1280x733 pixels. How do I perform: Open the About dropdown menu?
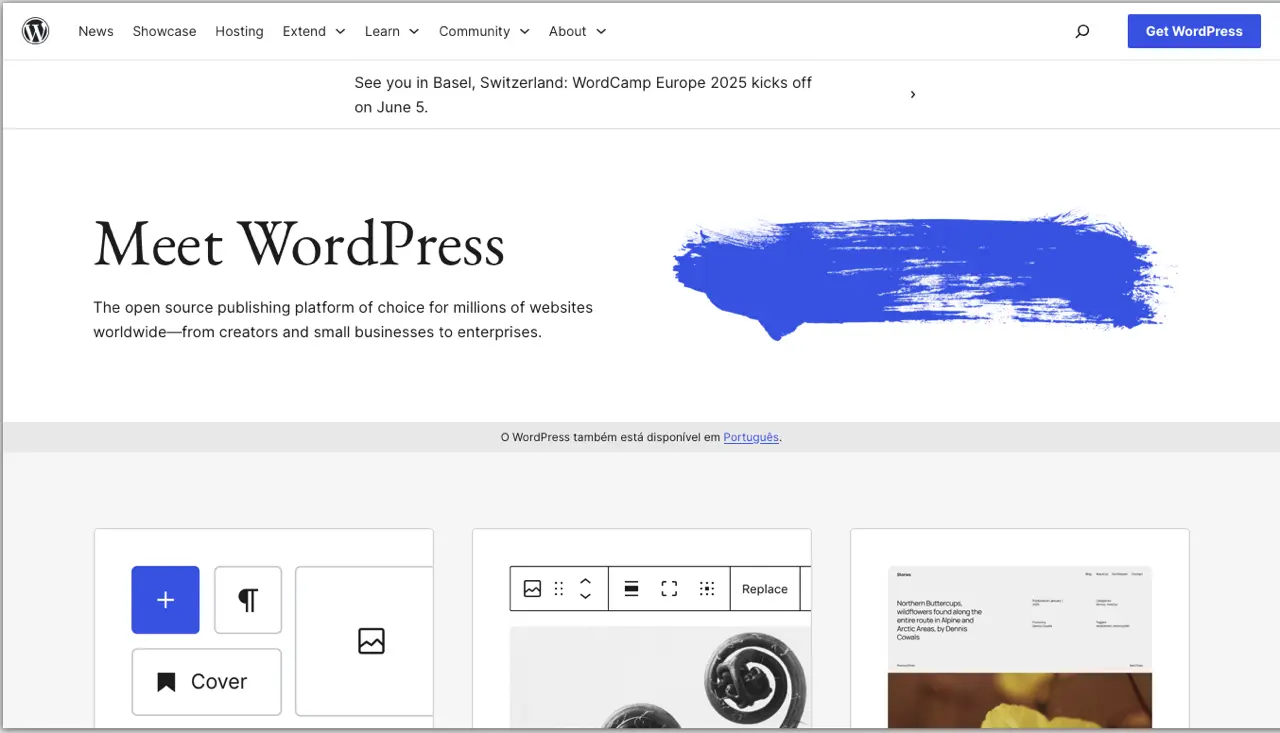click(577, 31)
